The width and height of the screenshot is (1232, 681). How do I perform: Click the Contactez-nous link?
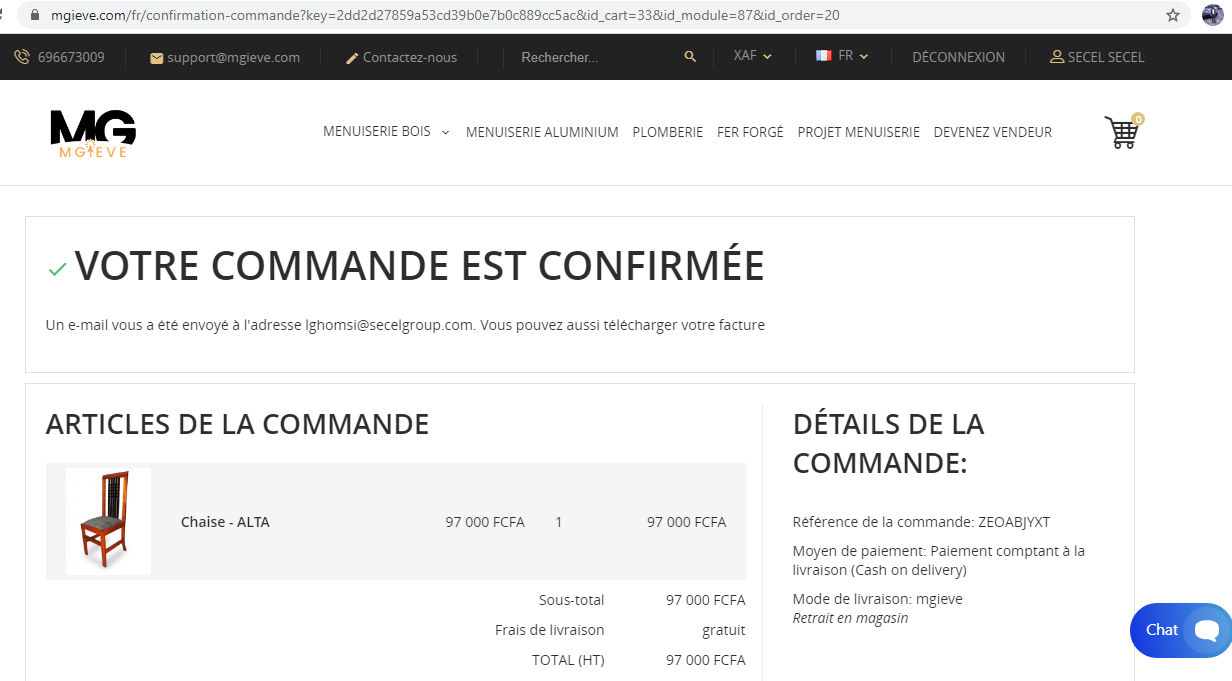tap(410, 58)
